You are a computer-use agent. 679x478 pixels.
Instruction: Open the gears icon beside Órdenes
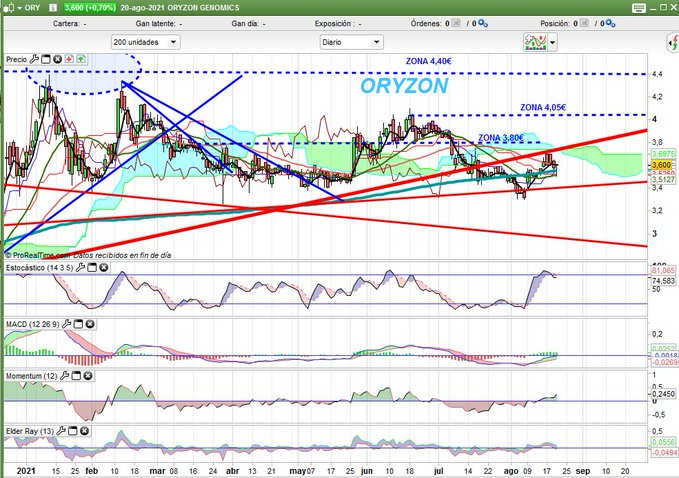[x=483, y=23]
